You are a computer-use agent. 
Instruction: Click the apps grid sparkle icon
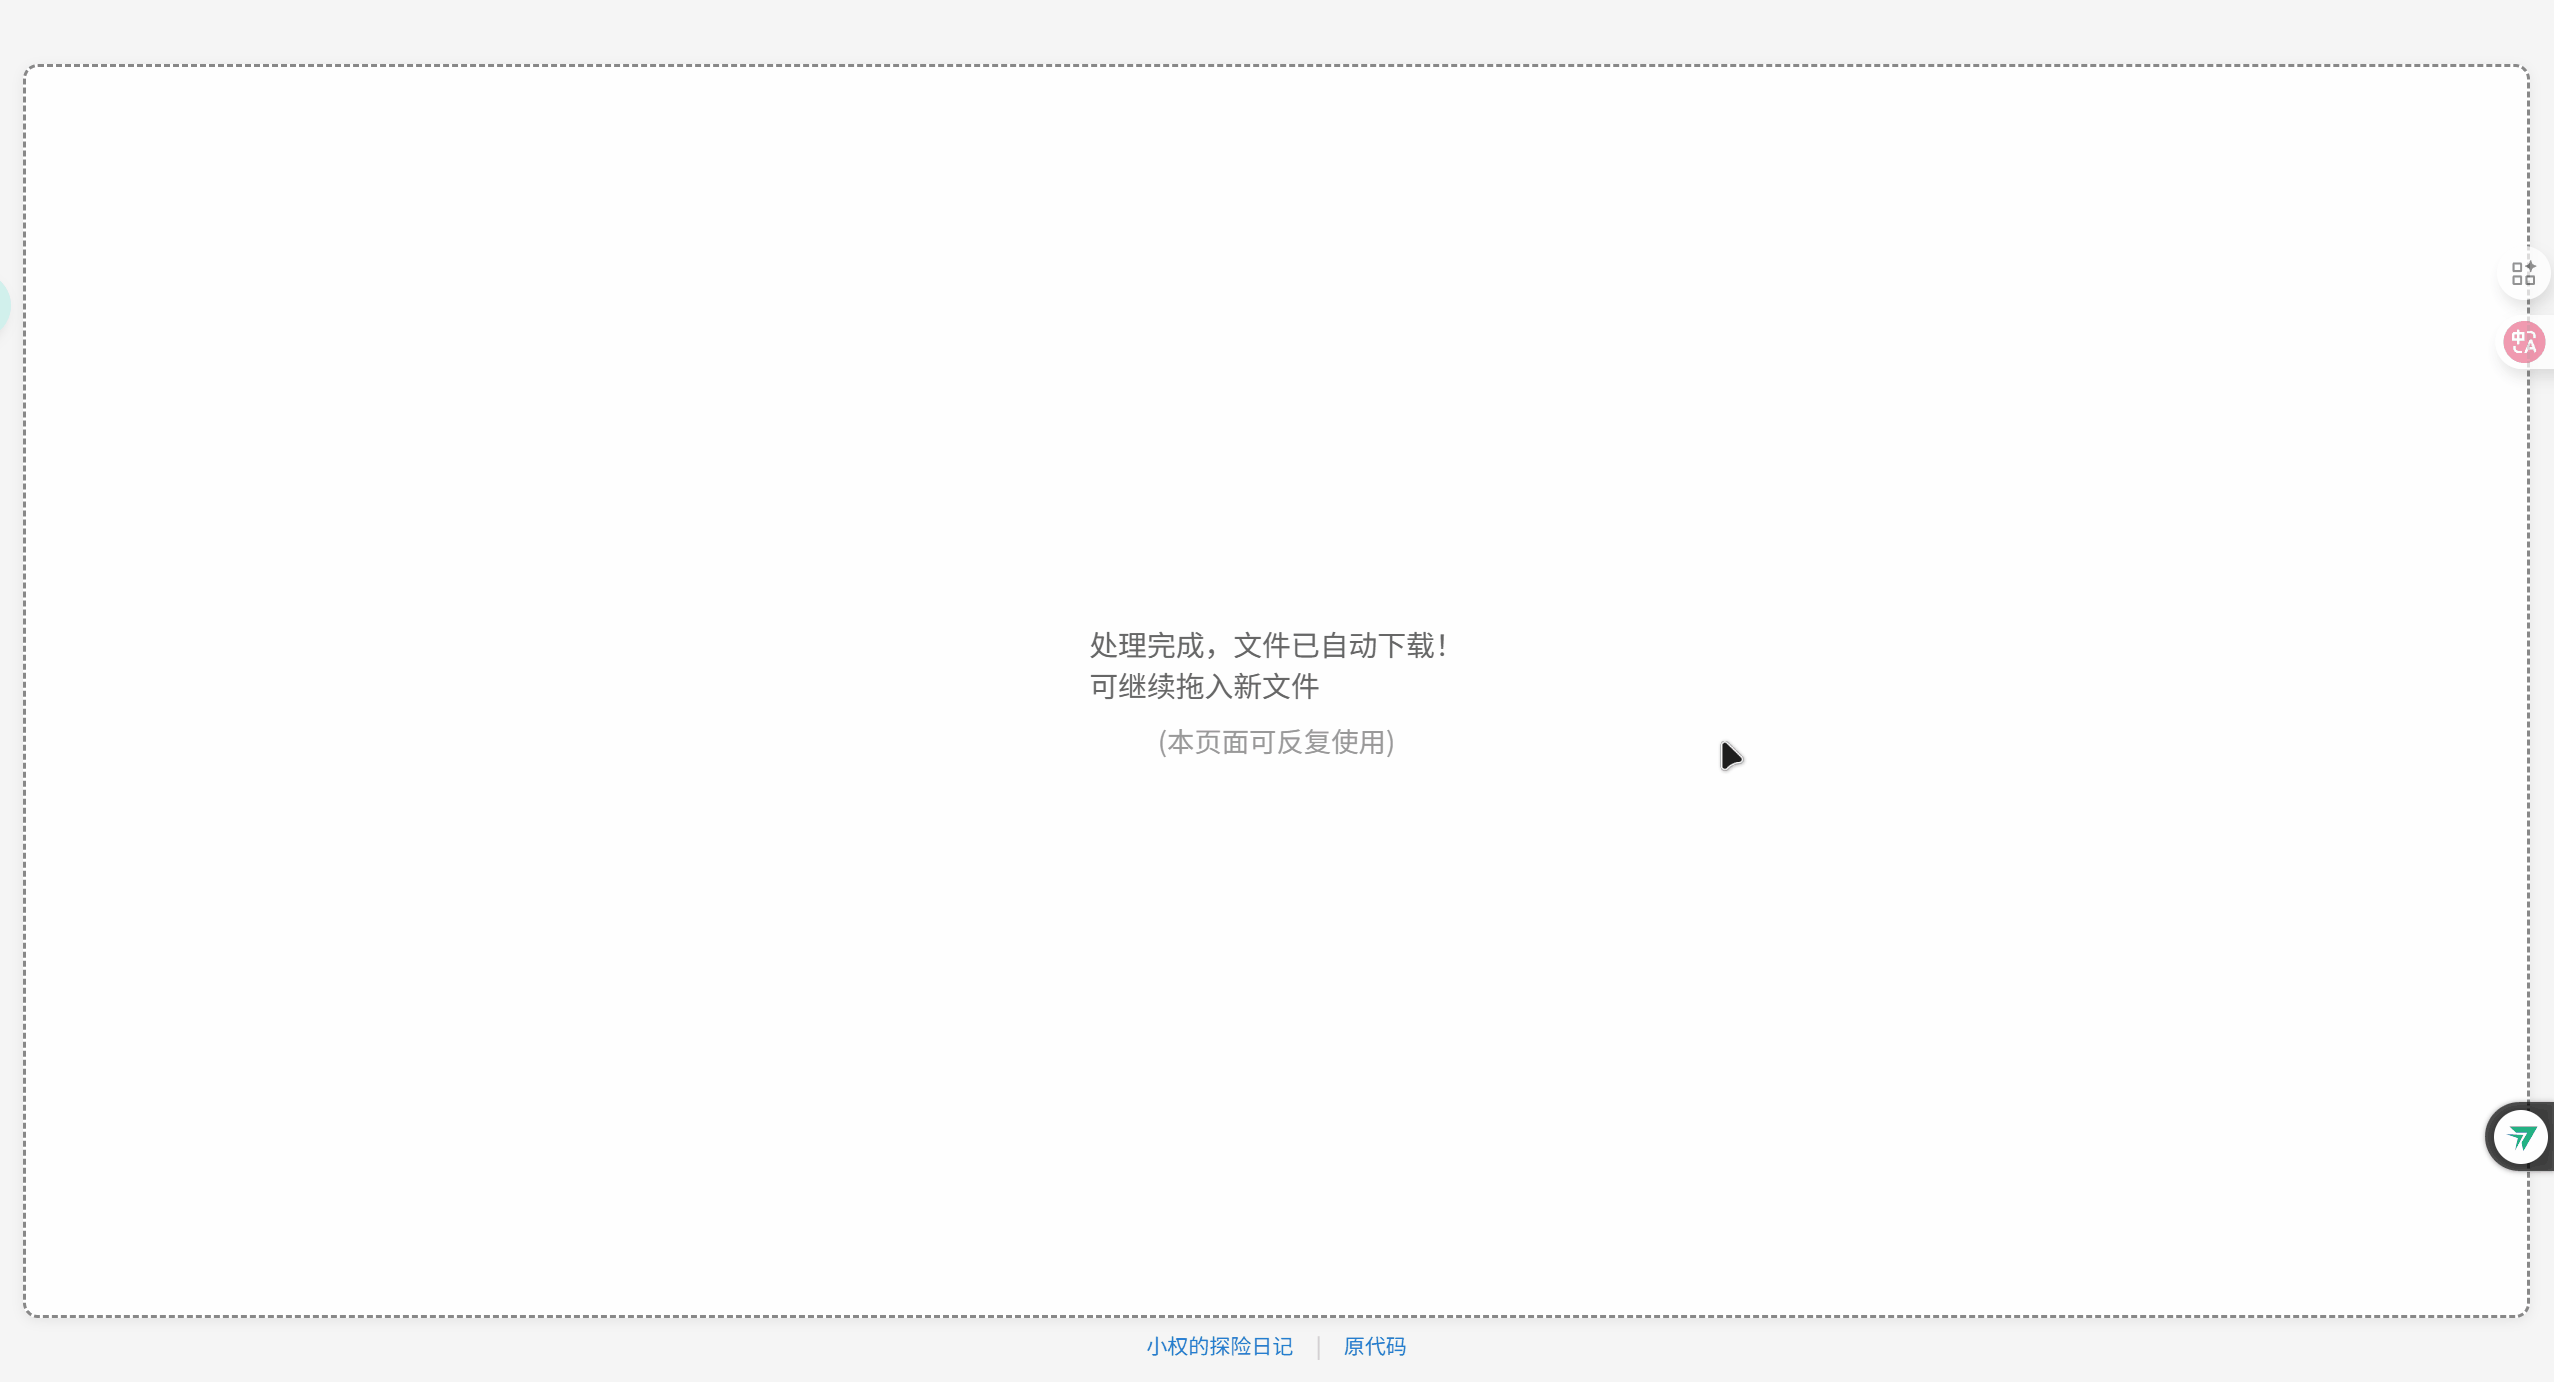[x=2523, y=273]
